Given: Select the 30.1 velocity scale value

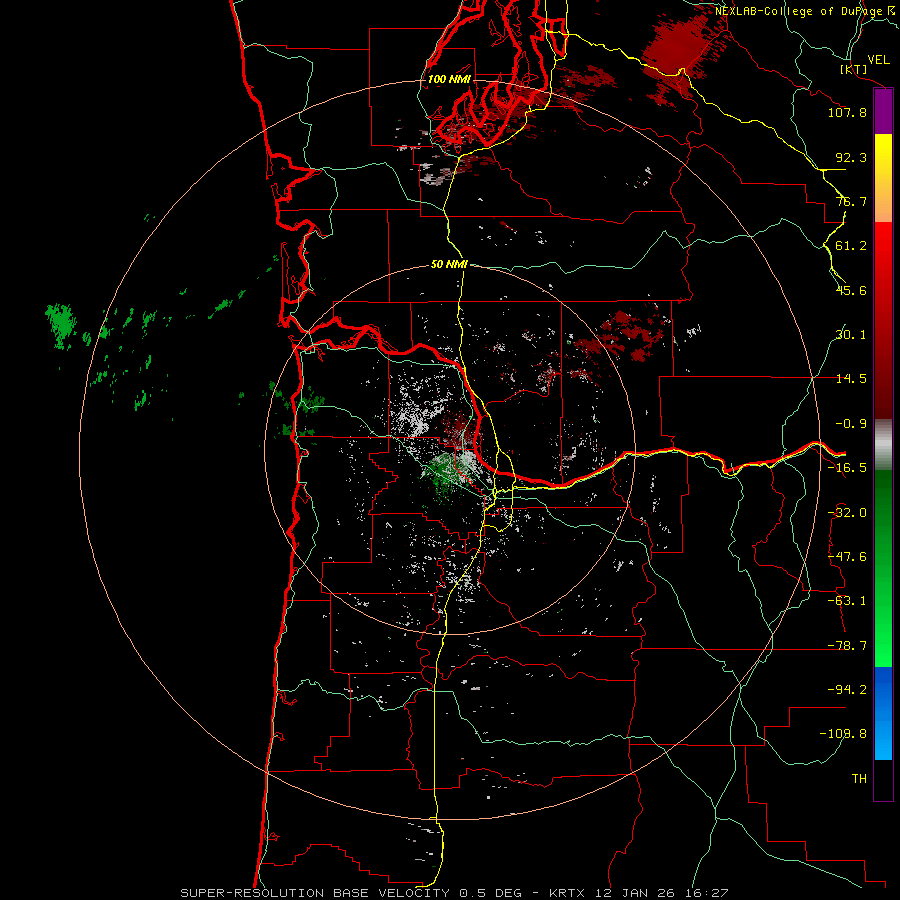Looking at the screenshot, I should [x=851, y=335].
